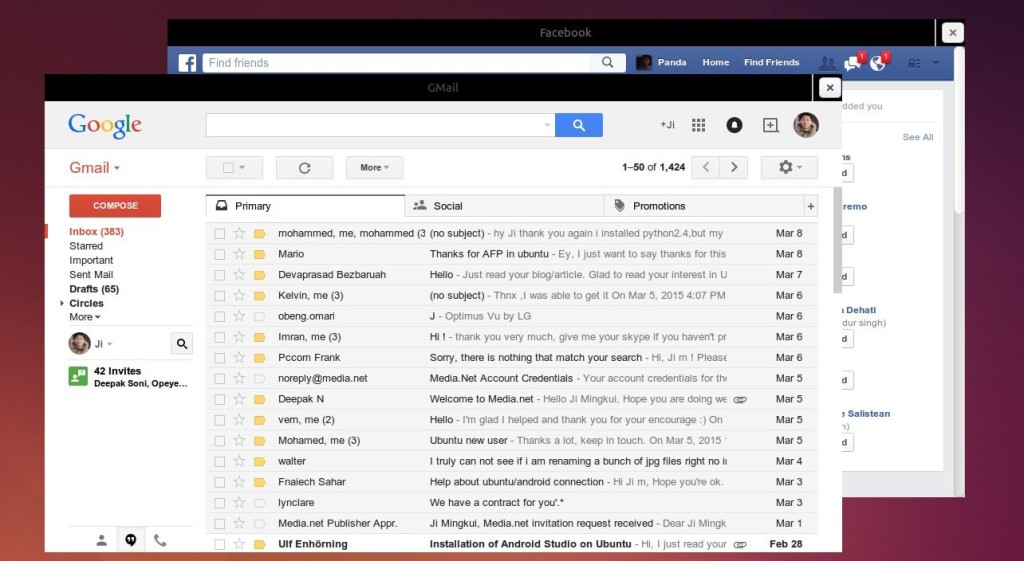The width and height of the screenshot is (1024, 561).
Task: Open Facebook account menu dropdown arrow
Action: click(936, 63)
